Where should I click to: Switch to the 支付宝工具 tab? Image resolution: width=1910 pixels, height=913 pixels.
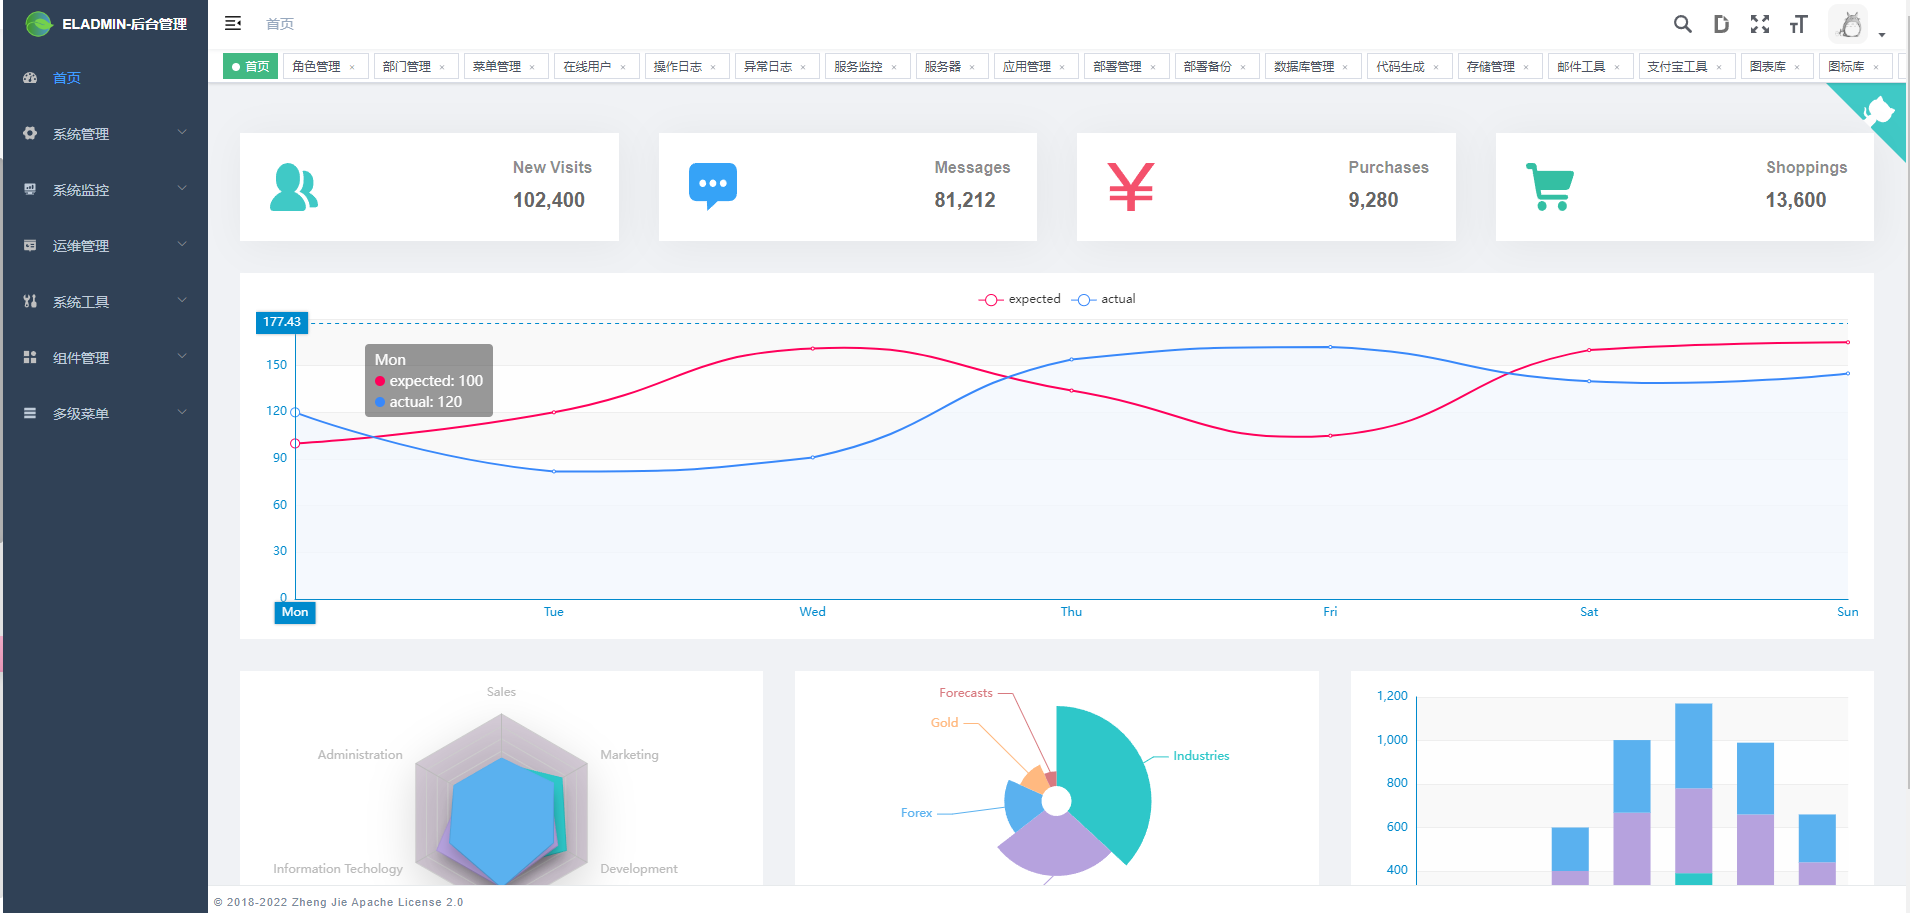[x=1687, y=66]
